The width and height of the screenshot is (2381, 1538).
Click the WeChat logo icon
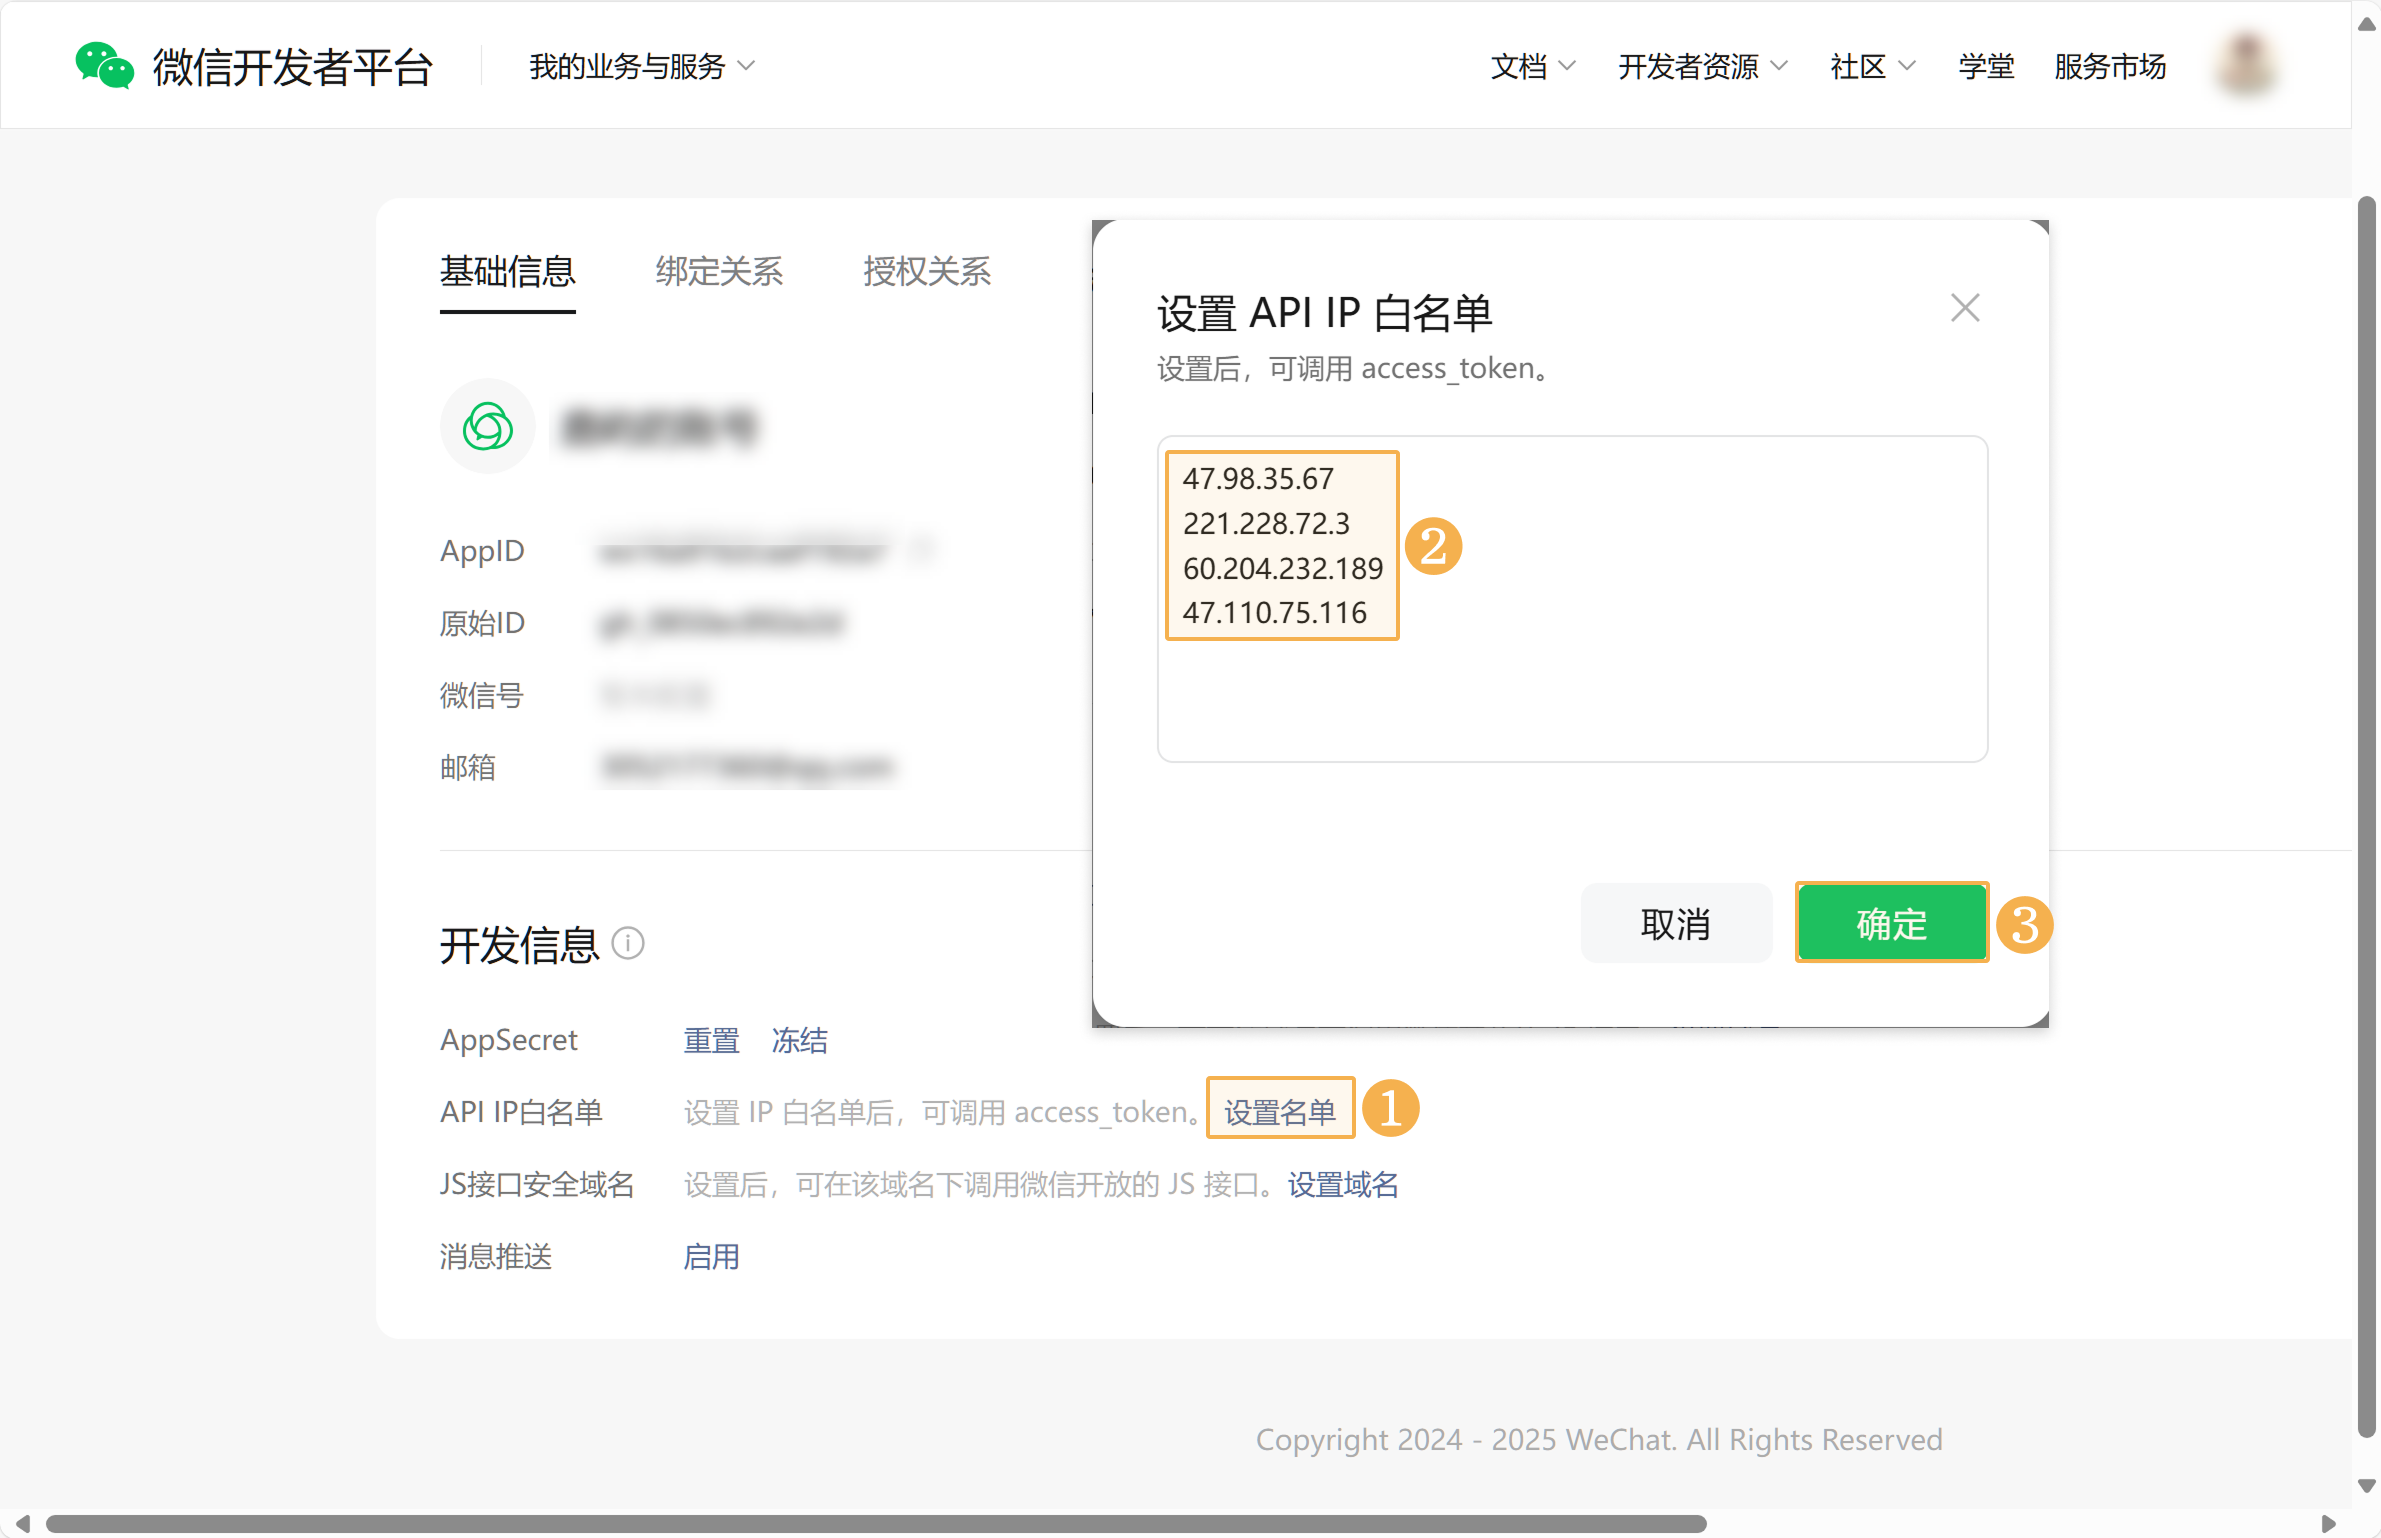point(104,66)
